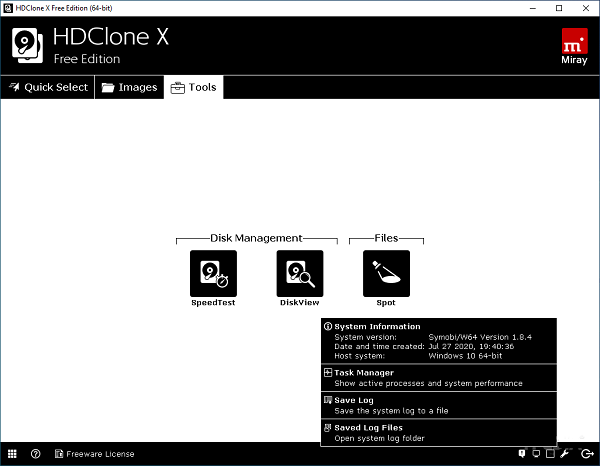Click the Freeware License link
The height and width of the screenshot is (466, 600).
click(95, 454)
